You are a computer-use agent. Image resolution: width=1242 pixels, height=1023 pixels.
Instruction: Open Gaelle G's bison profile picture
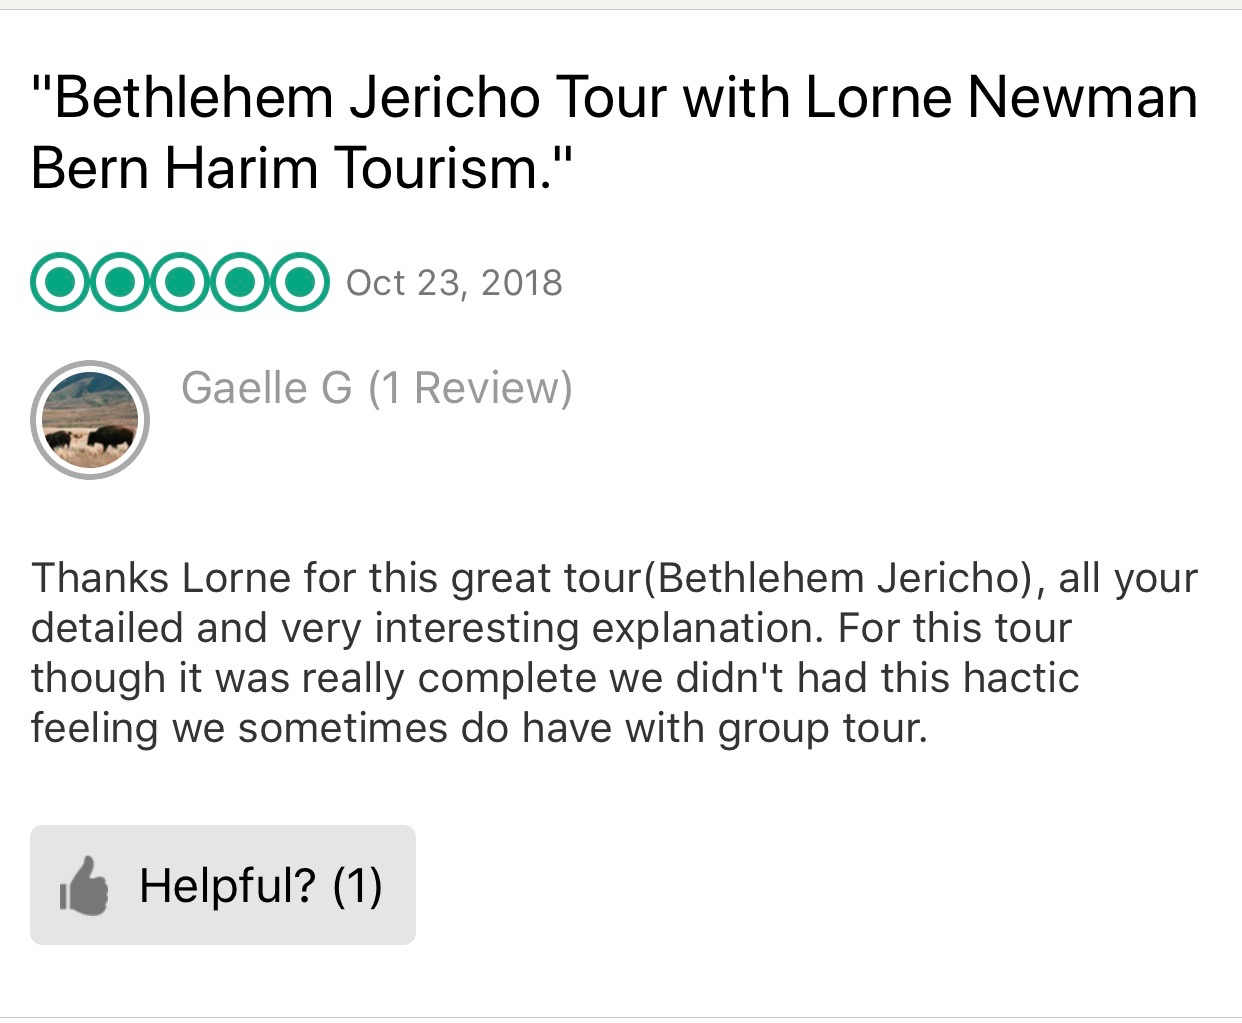(x=90, y=420)
